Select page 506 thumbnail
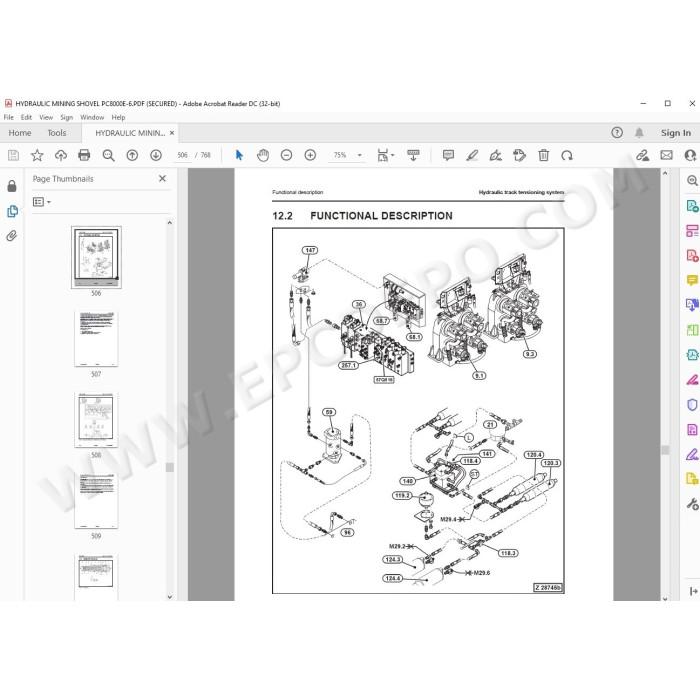Image resolution: width=700 pixels, height=700 pixels. click(x=96, y=258)
